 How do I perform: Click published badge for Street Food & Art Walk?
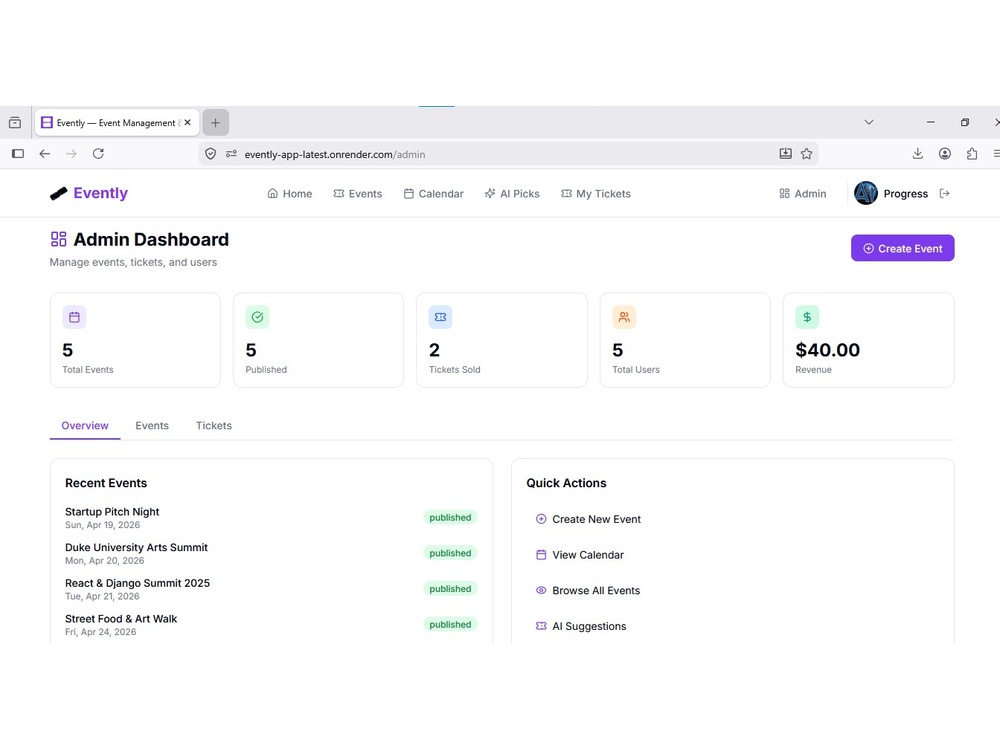(x=450, y=625)
